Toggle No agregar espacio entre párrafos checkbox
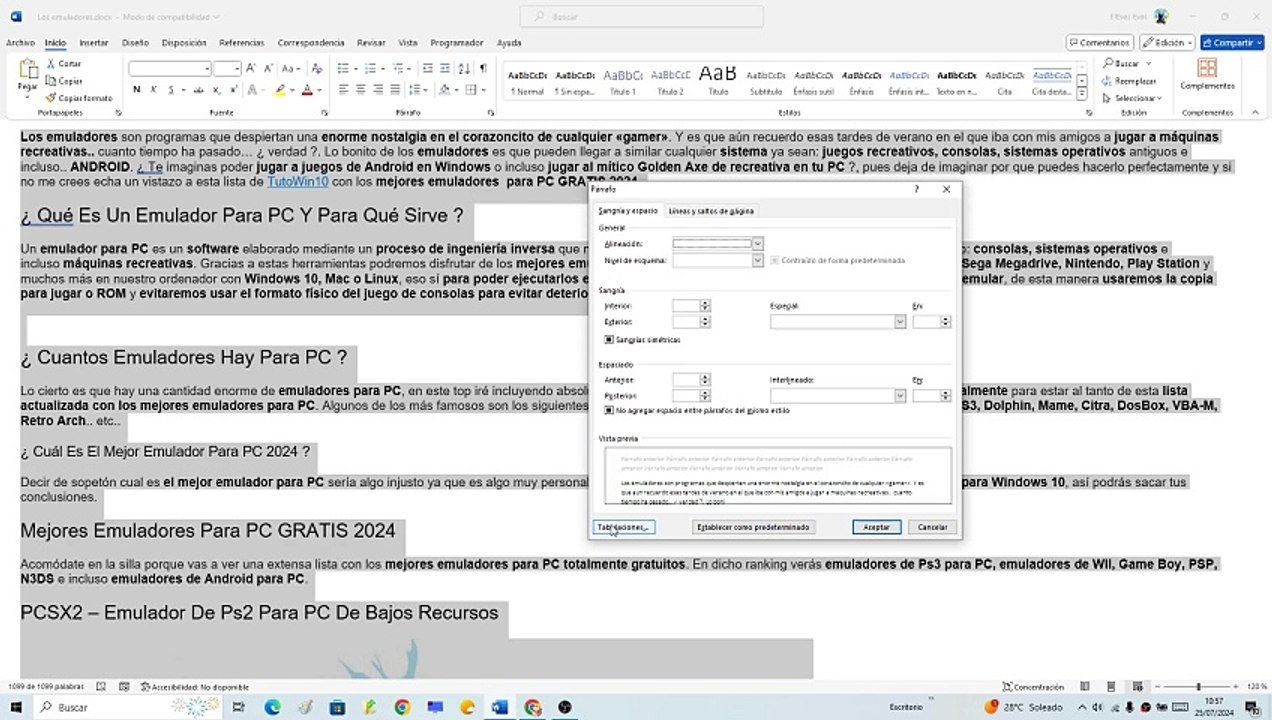Viewport: 1272px width, 720px height. pos(609,410)
